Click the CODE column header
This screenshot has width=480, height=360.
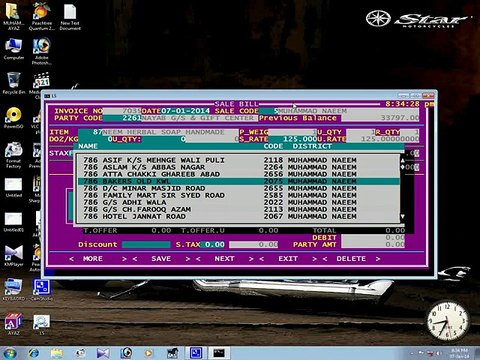tap(273, 146)
